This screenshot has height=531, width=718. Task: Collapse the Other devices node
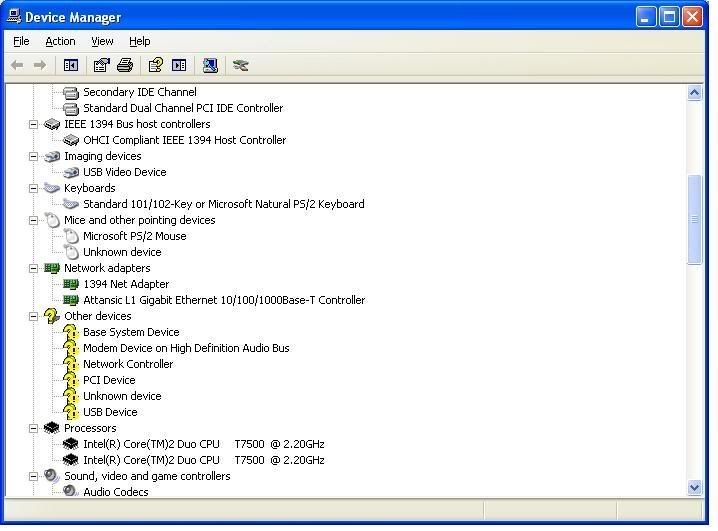[33, 316]
